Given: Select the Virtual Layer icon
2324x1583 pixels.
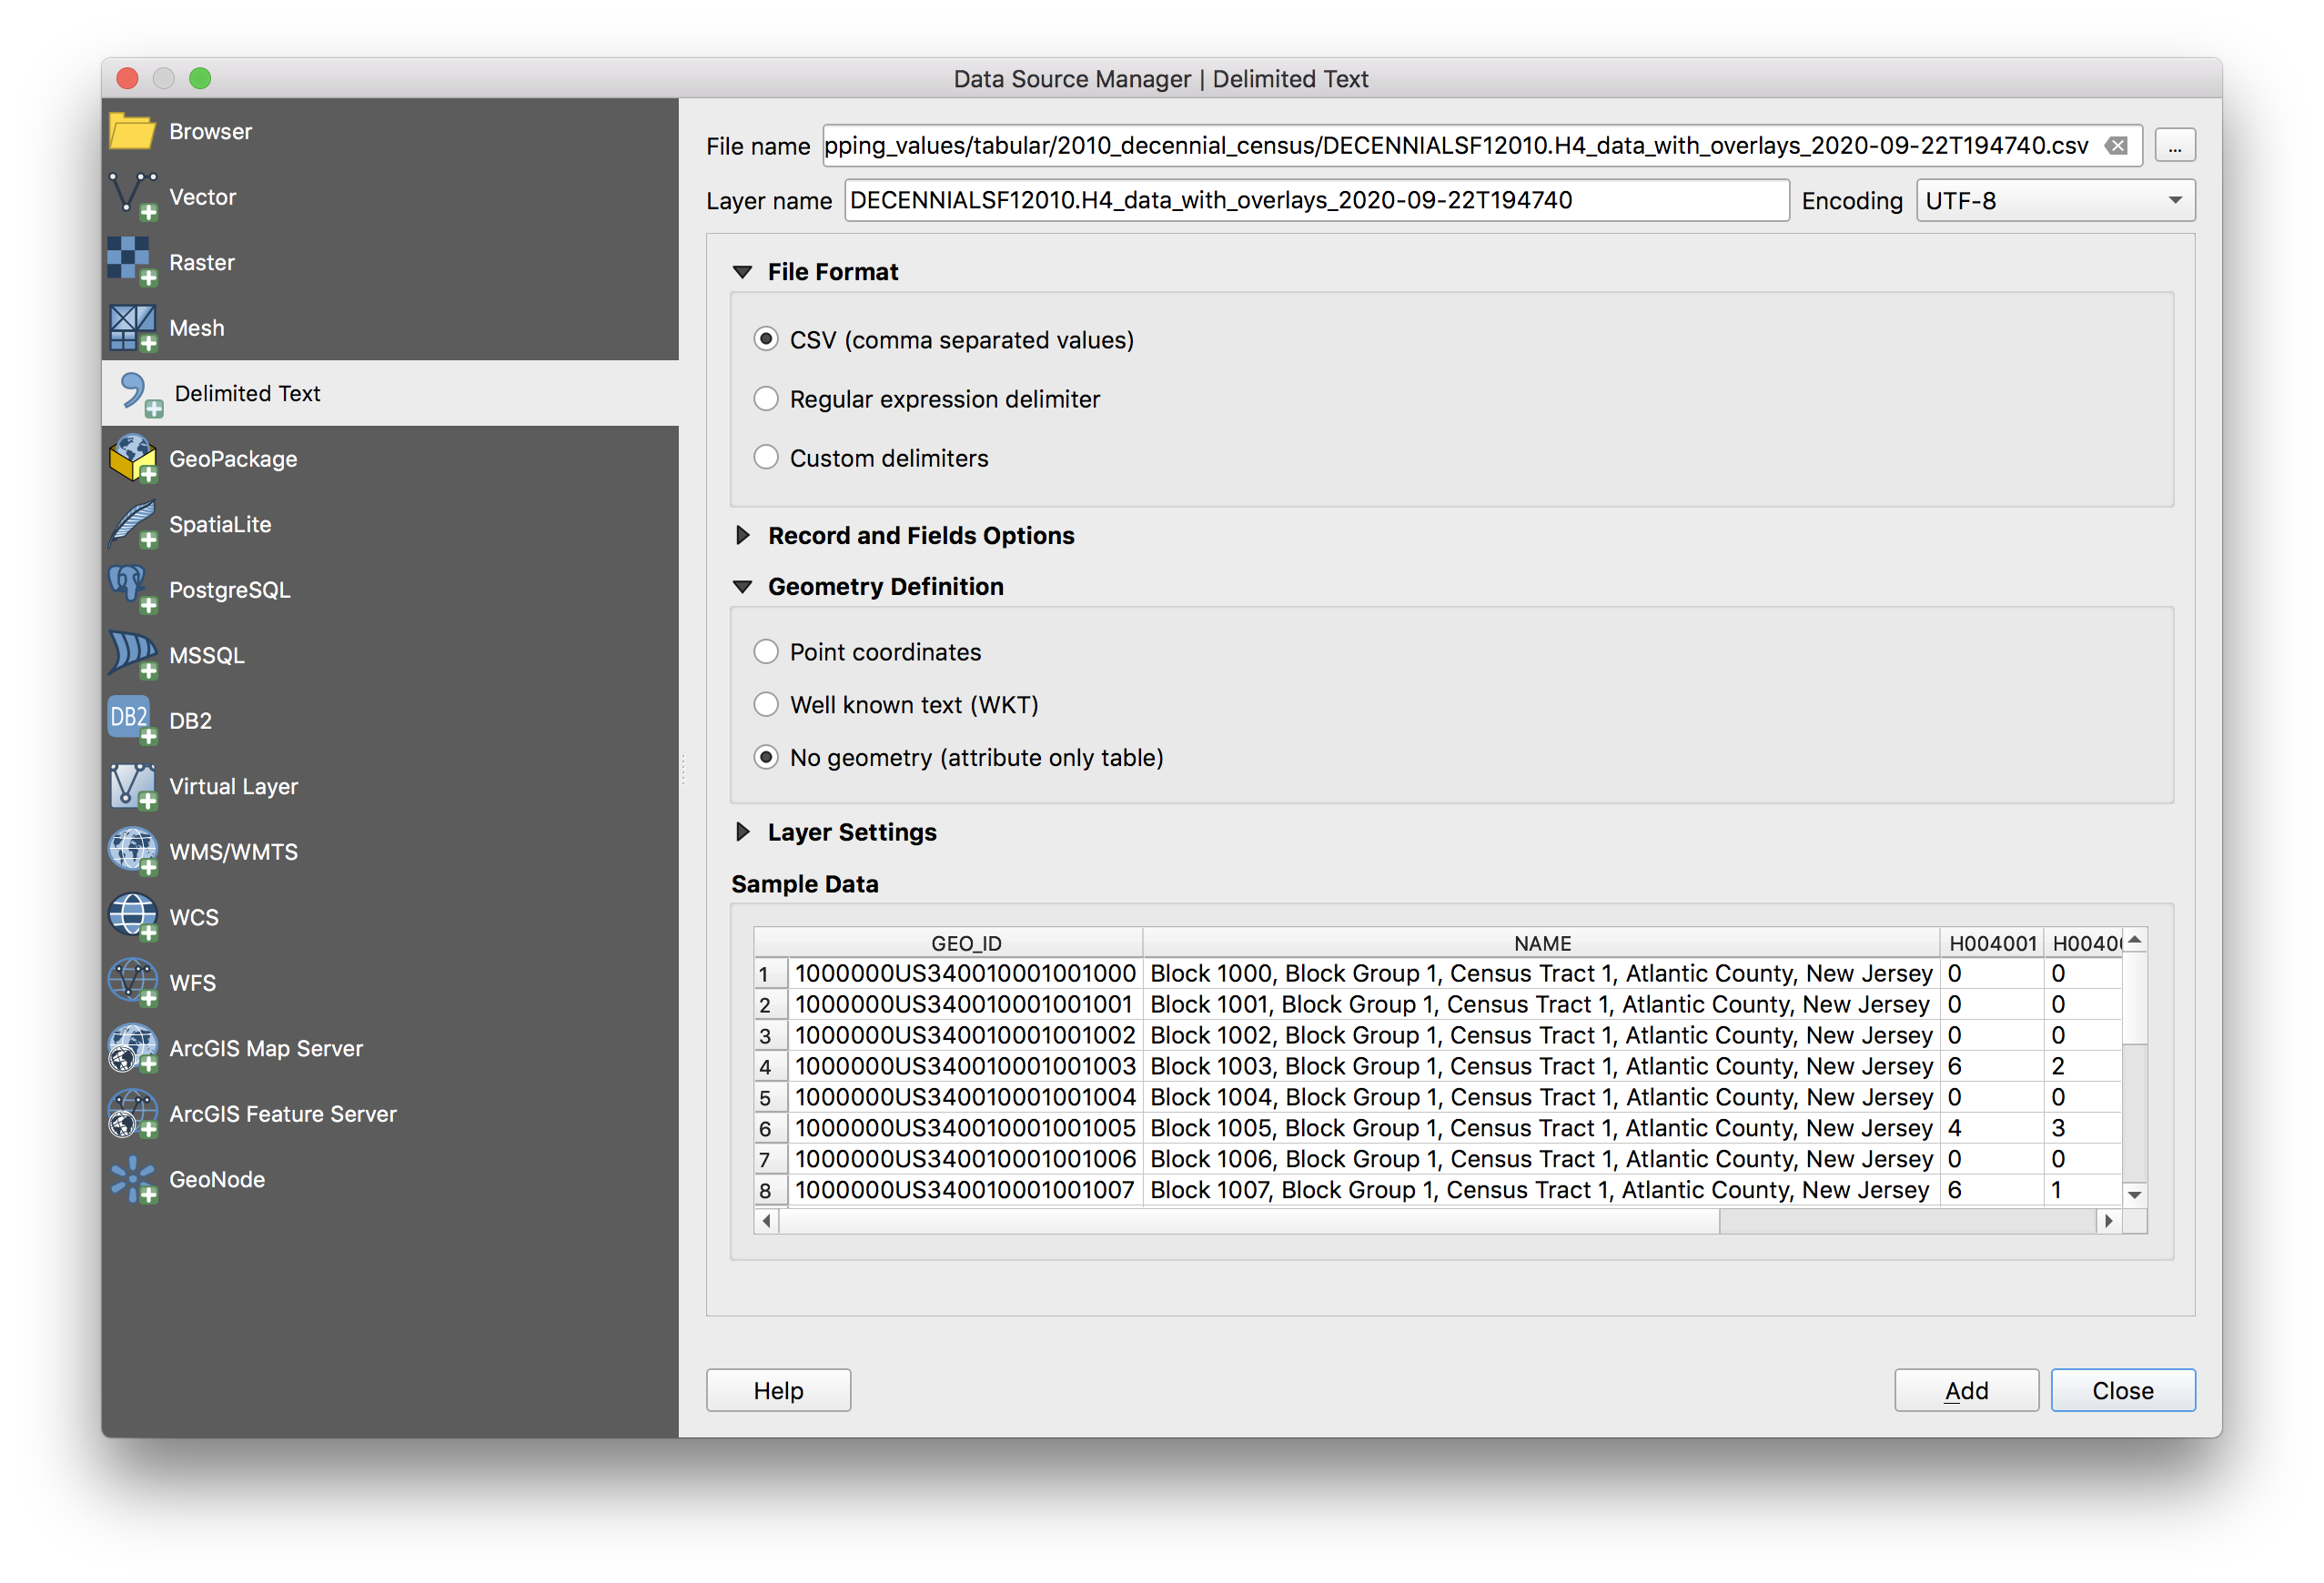Looking at the screenshot, I should pos(132,786).
